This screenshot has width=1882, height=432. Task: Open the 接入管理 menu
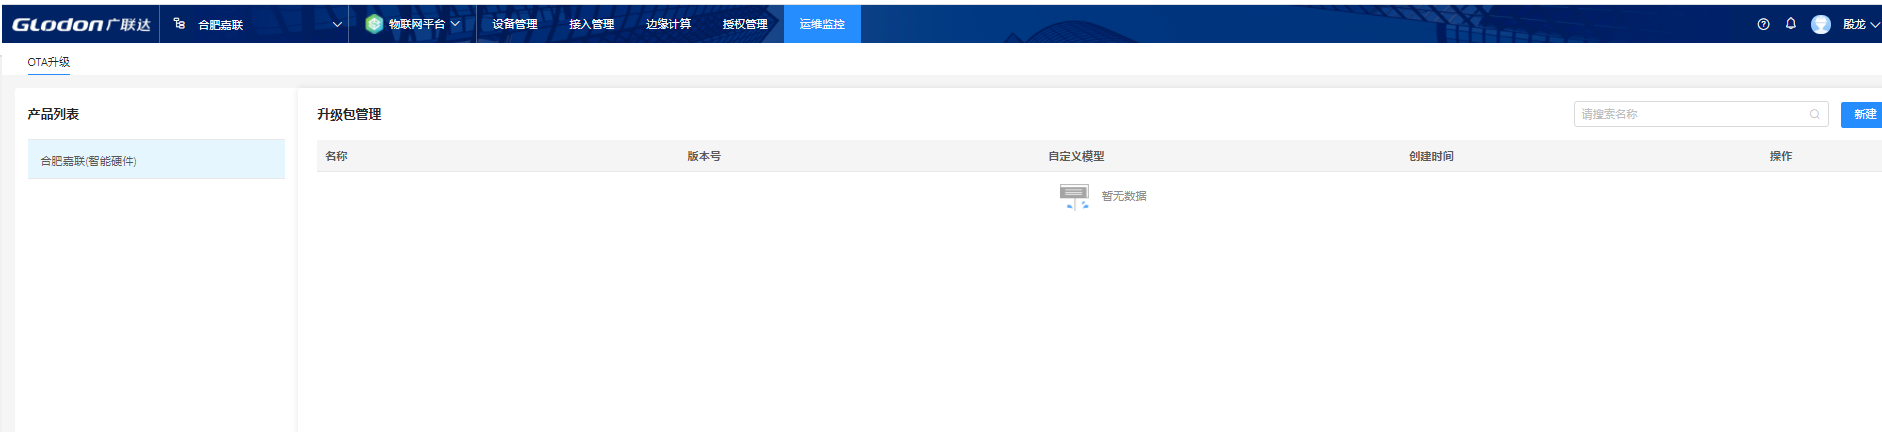tap(591, 24)
